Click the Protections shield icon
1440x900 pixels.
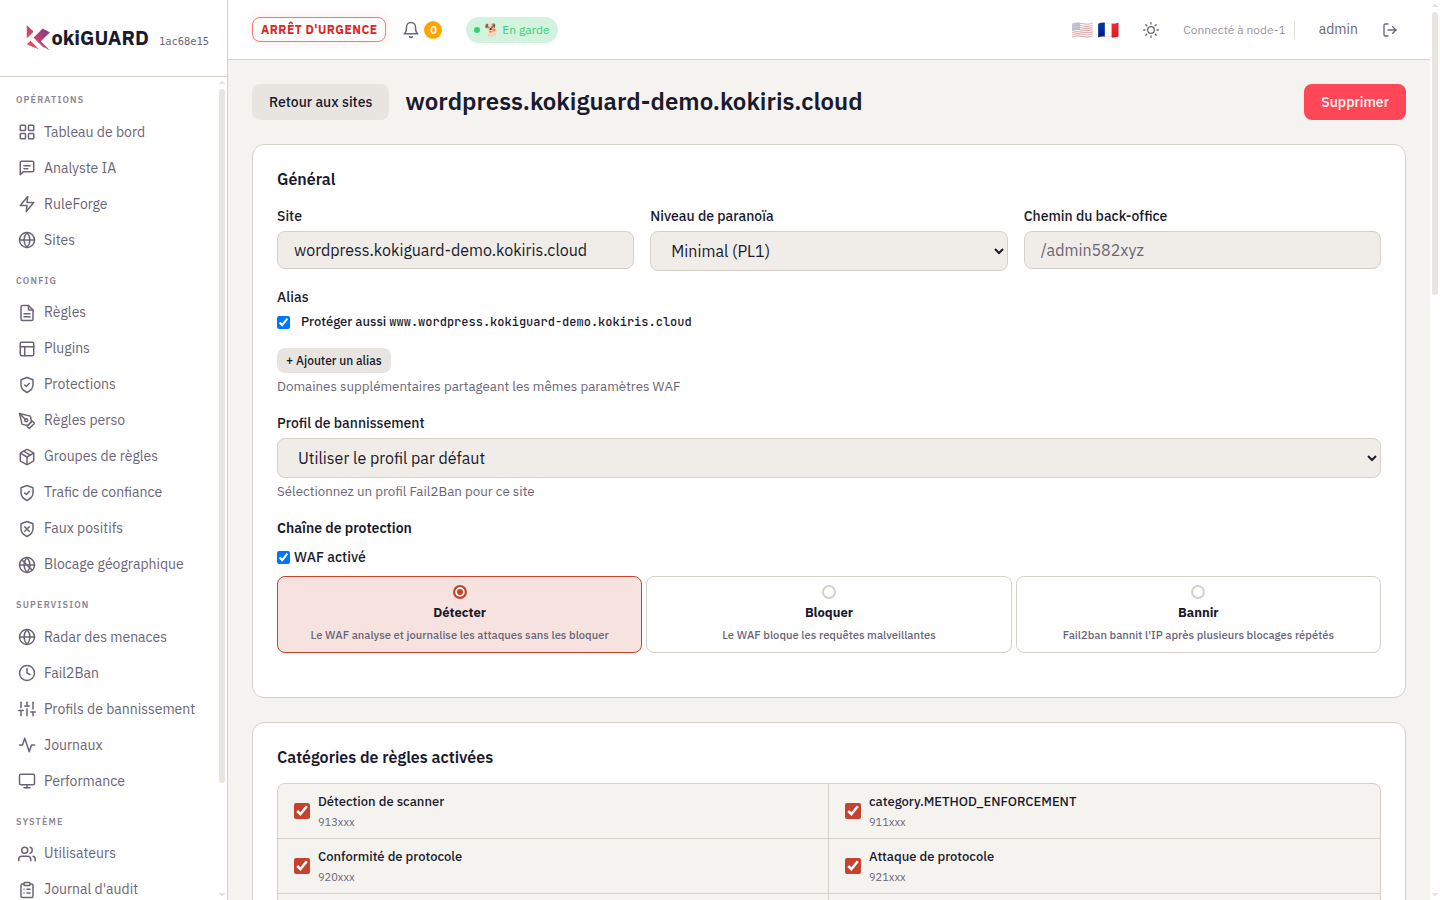point(27,384)
